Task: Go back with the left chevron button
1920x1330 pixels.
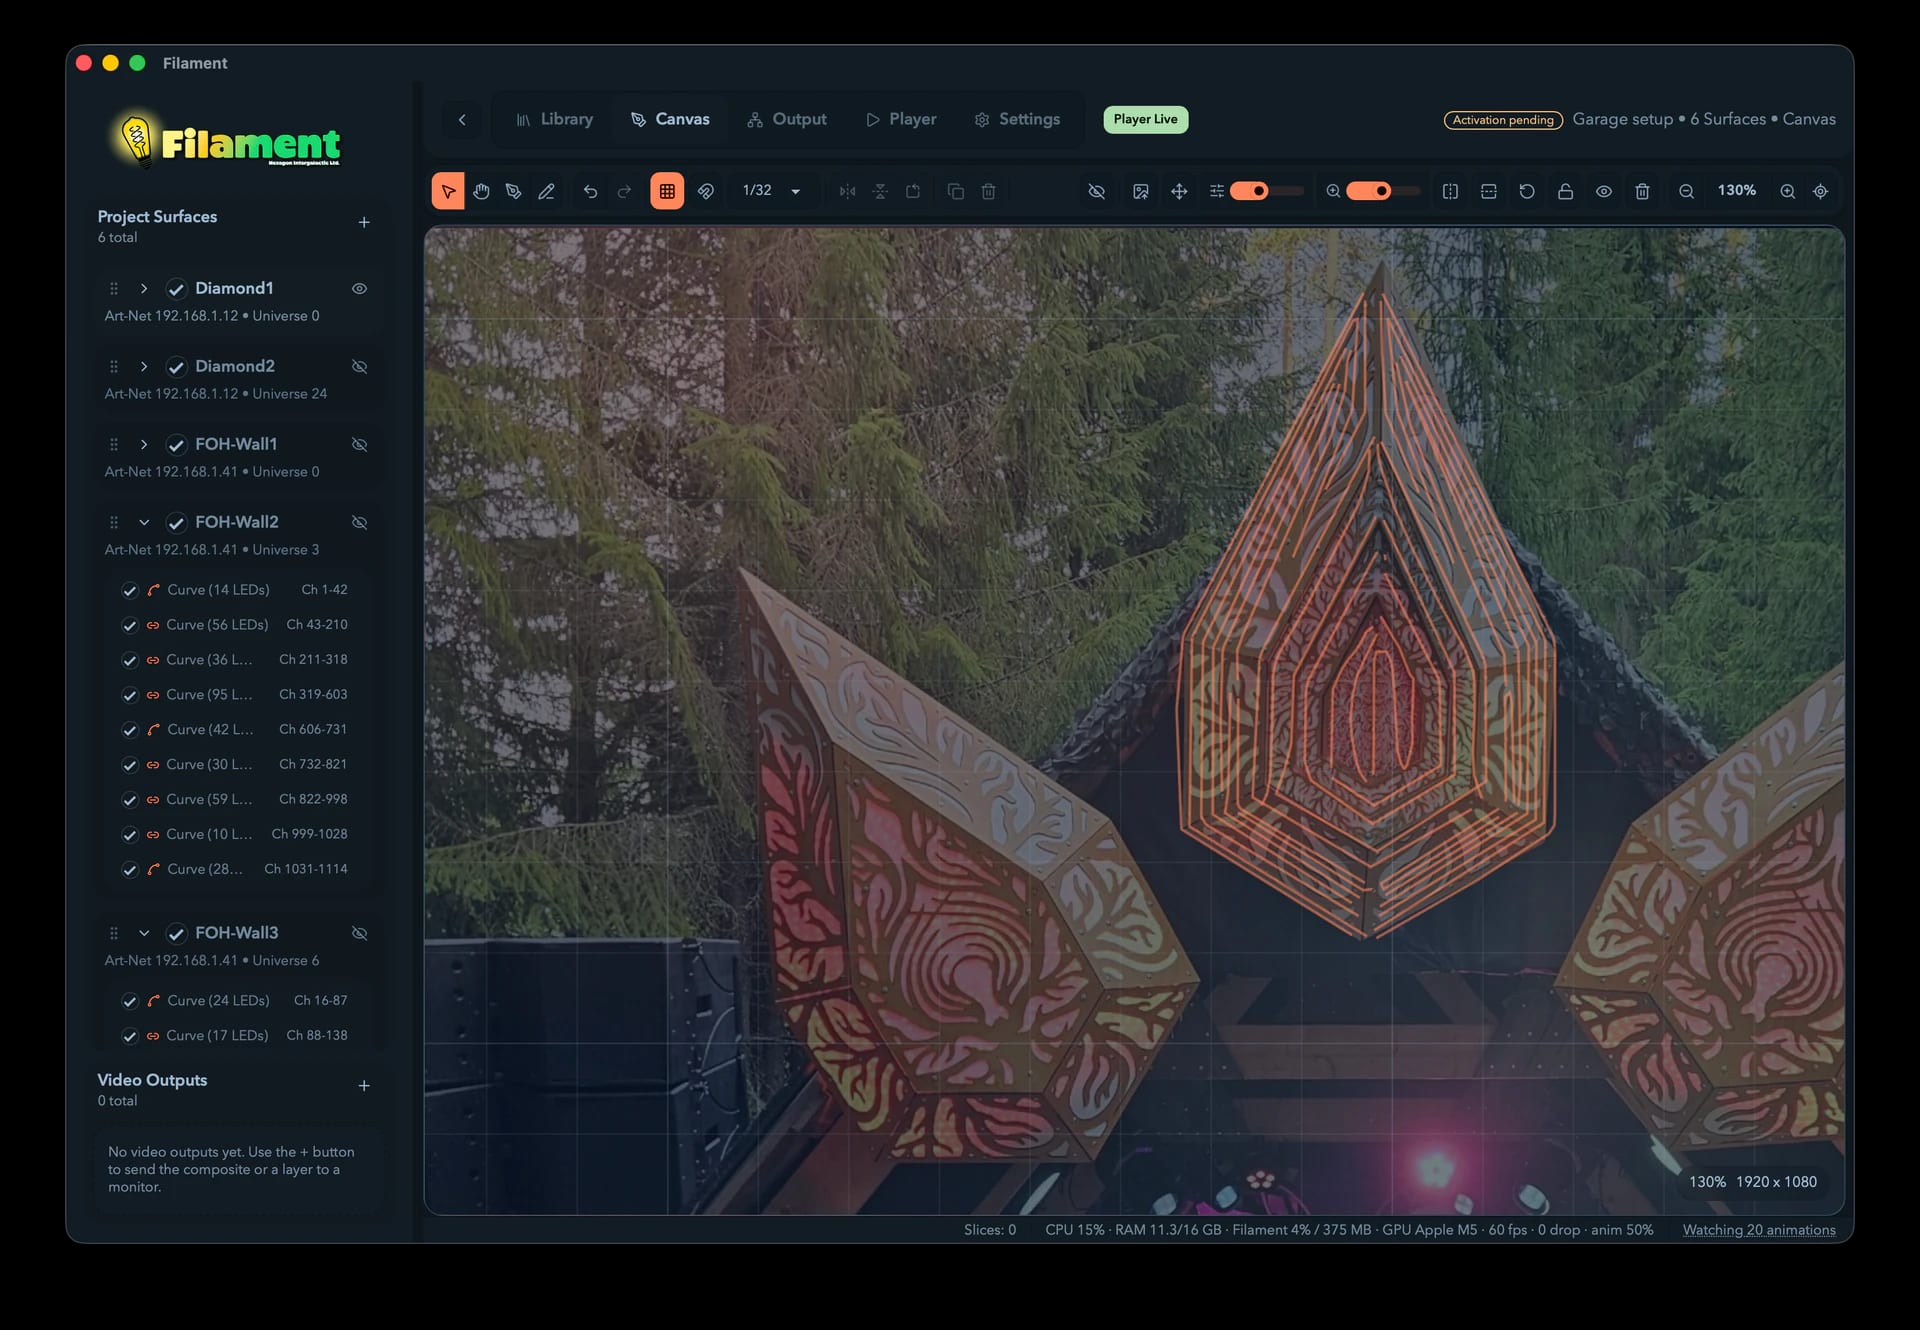Action: (x=462, y=119)
